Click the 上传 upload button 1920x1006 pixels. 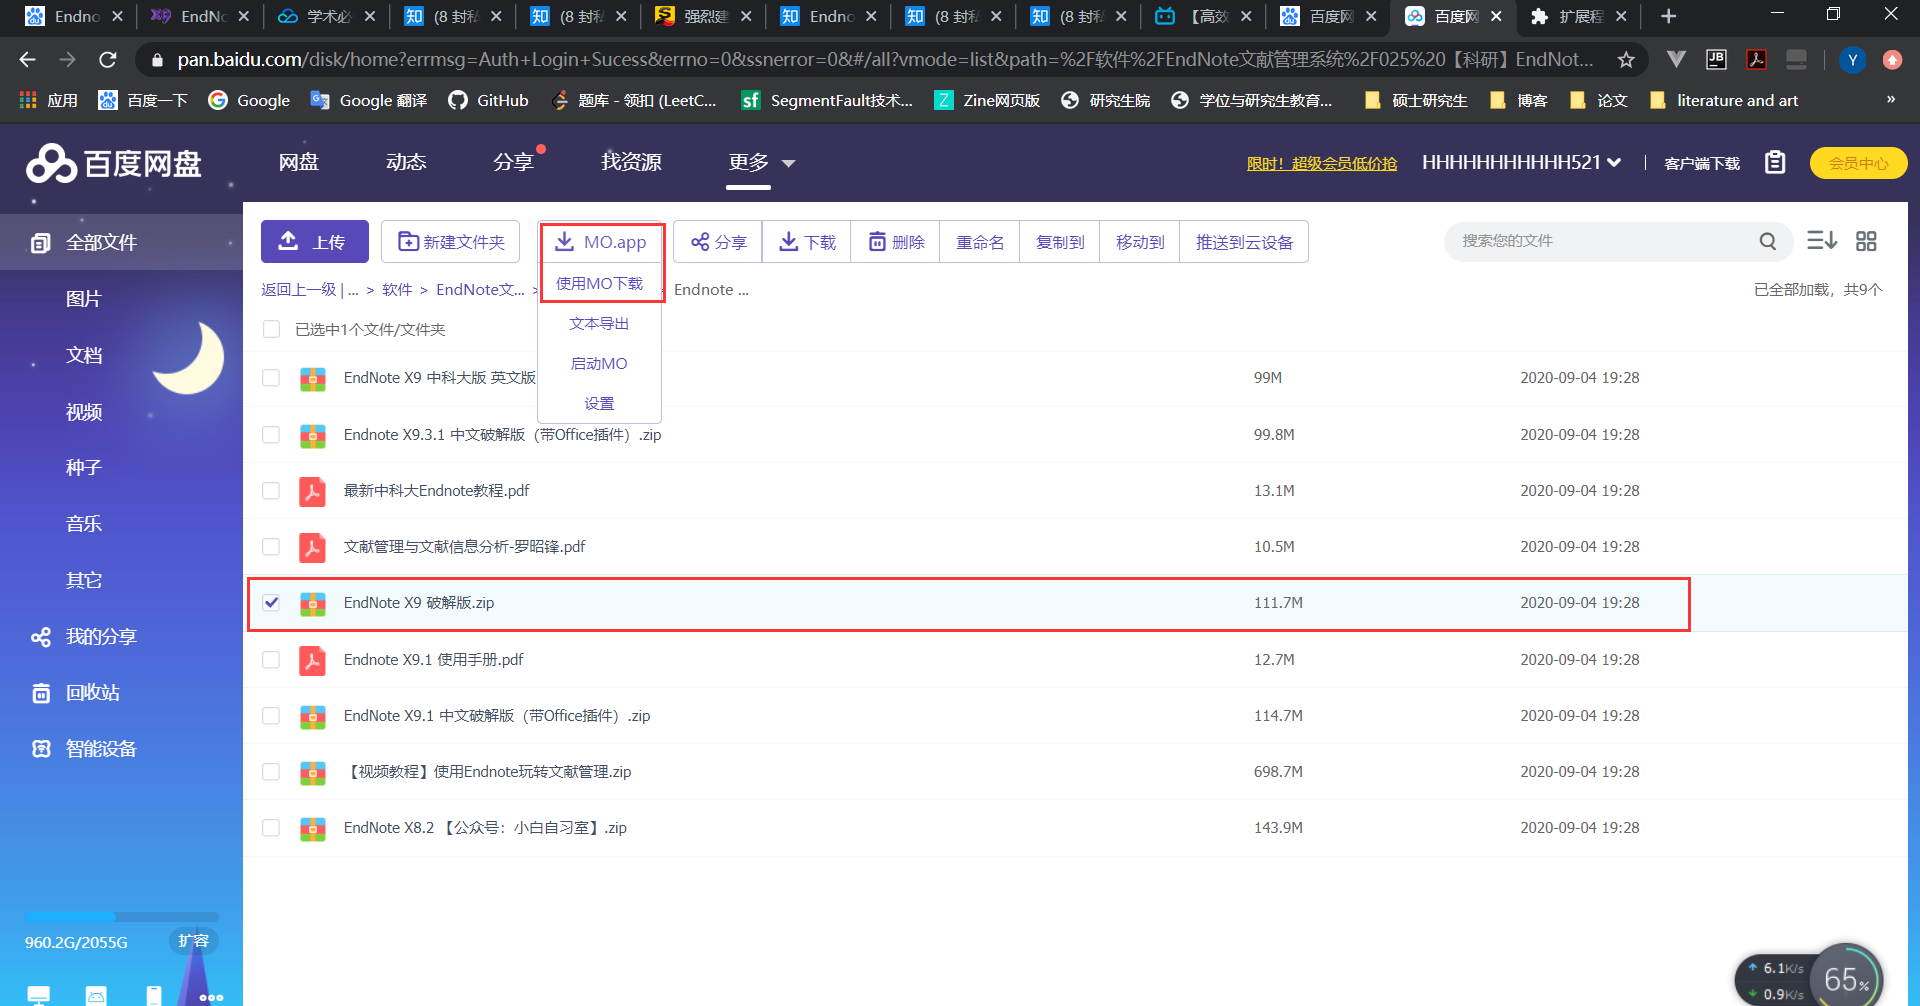click(314, 241)
